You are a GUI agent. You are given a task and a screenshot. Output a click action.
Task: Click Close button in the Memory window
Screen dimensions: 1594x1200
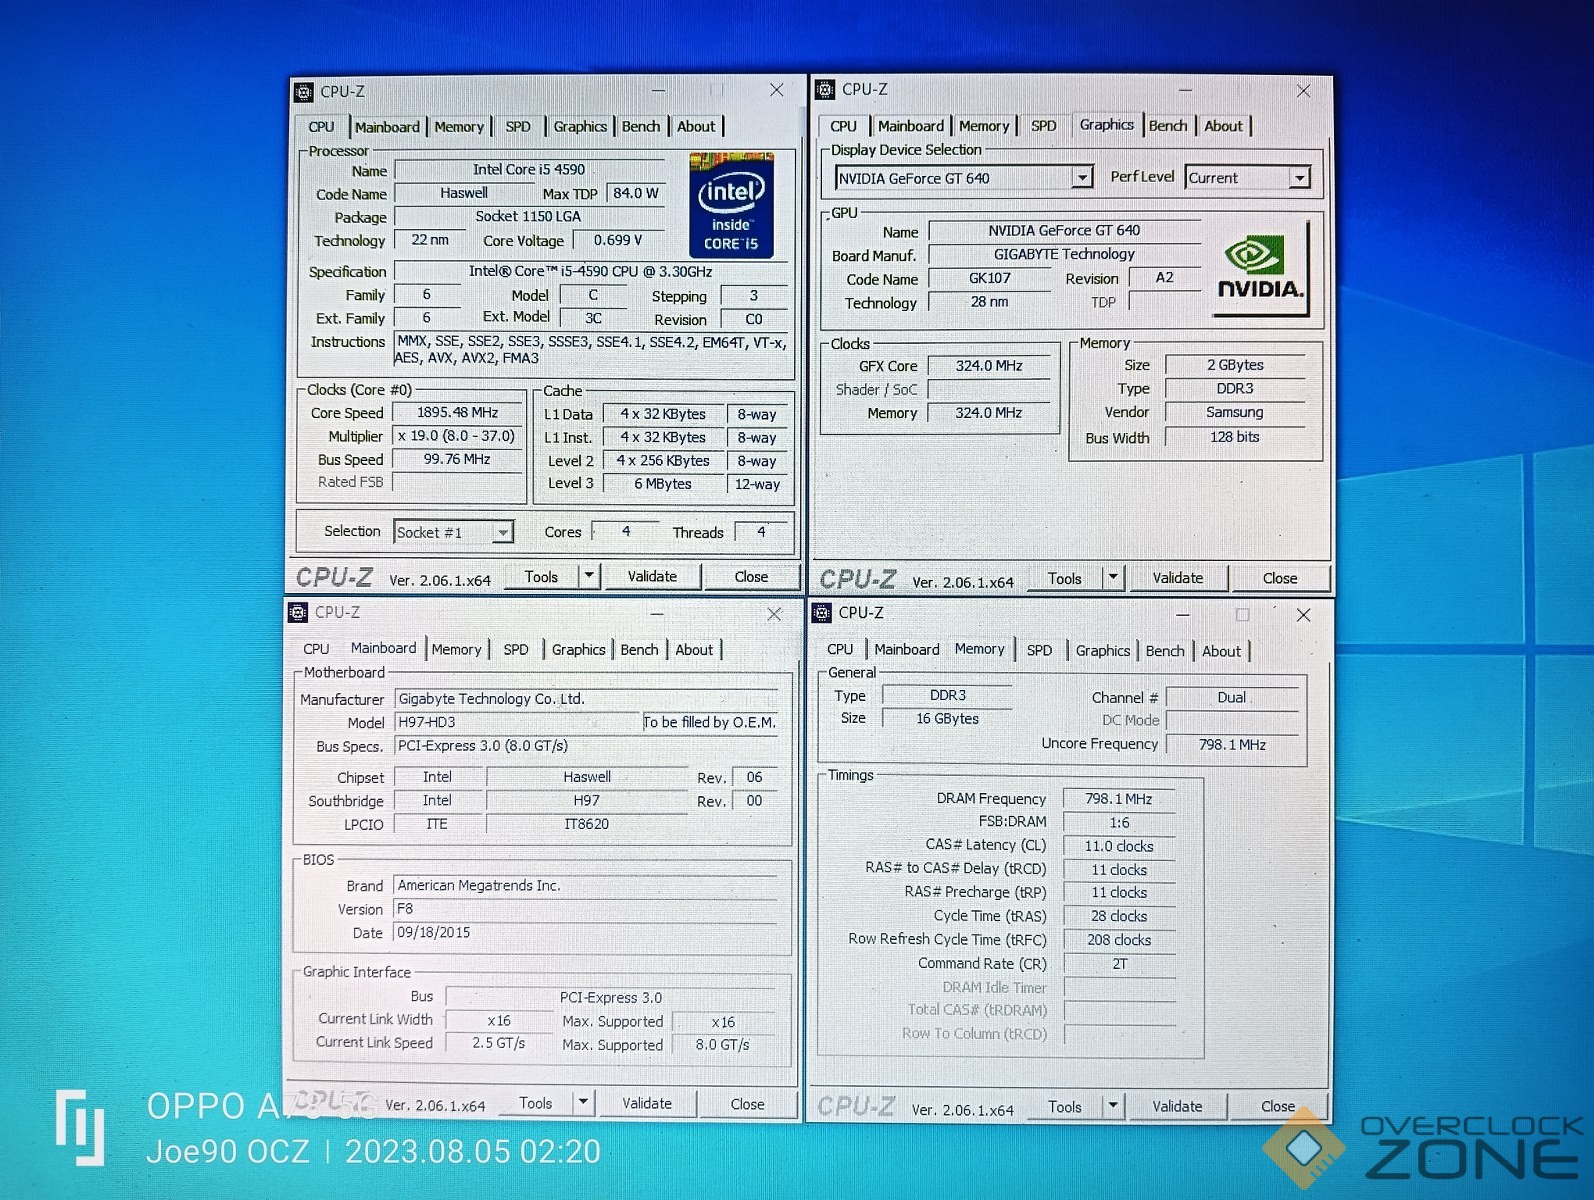click(1278, 1107)
